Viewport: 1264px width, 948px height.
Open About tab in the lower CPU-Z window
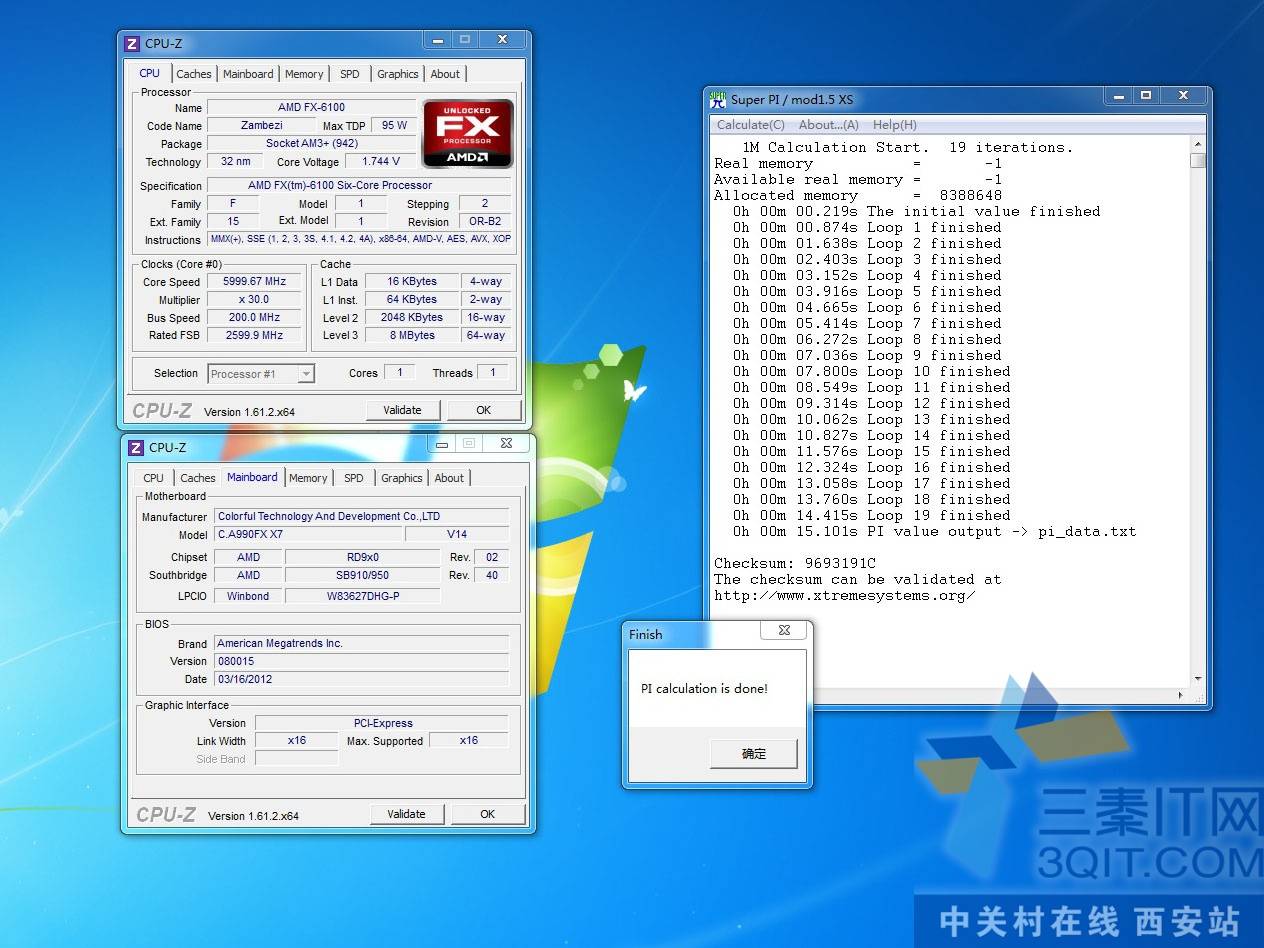[449, 478]
